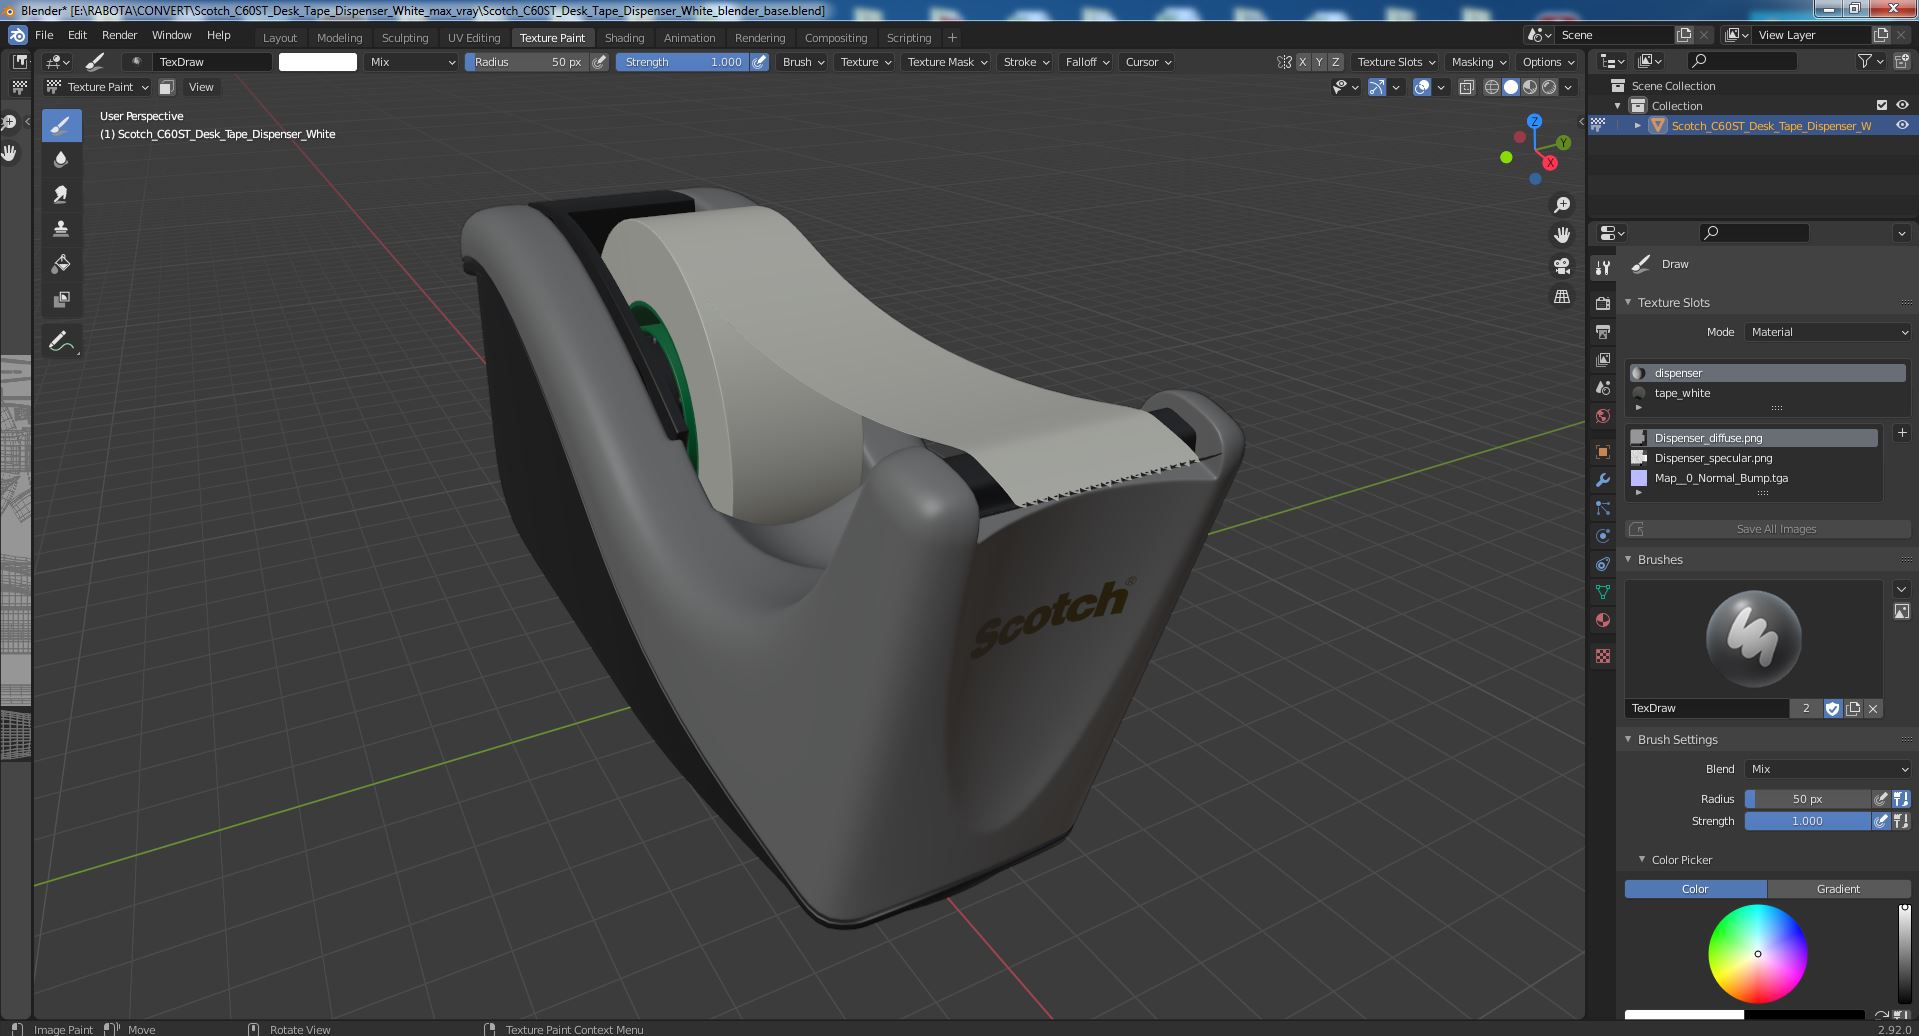The image size is (1919, 1036).
Task: Switch color picker to Gradient
Action: [1838, 889]
